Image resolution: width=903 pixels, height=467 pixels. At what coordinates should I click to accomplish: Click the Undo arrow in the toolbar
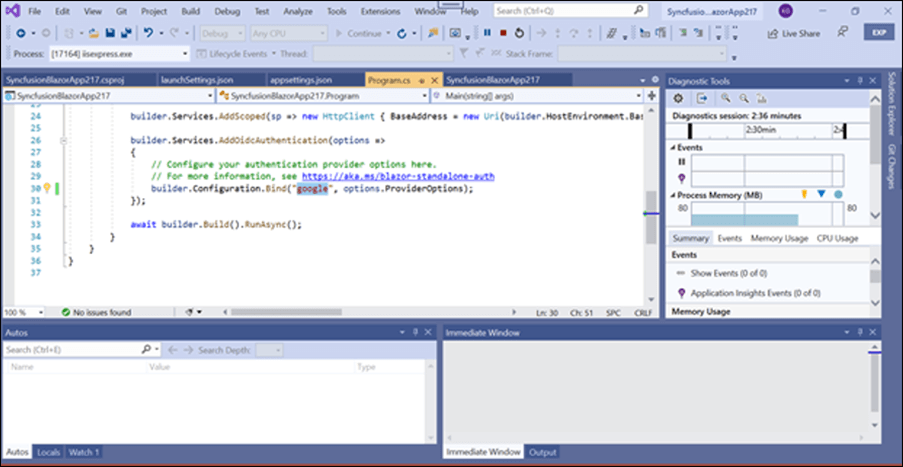point(147,33)
